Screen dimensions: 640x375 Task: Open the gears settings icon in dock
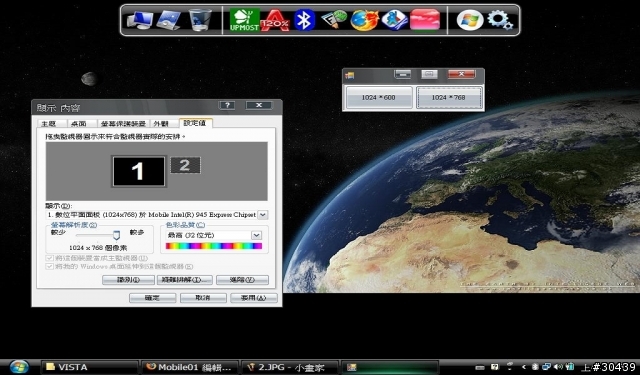point(500,20)
